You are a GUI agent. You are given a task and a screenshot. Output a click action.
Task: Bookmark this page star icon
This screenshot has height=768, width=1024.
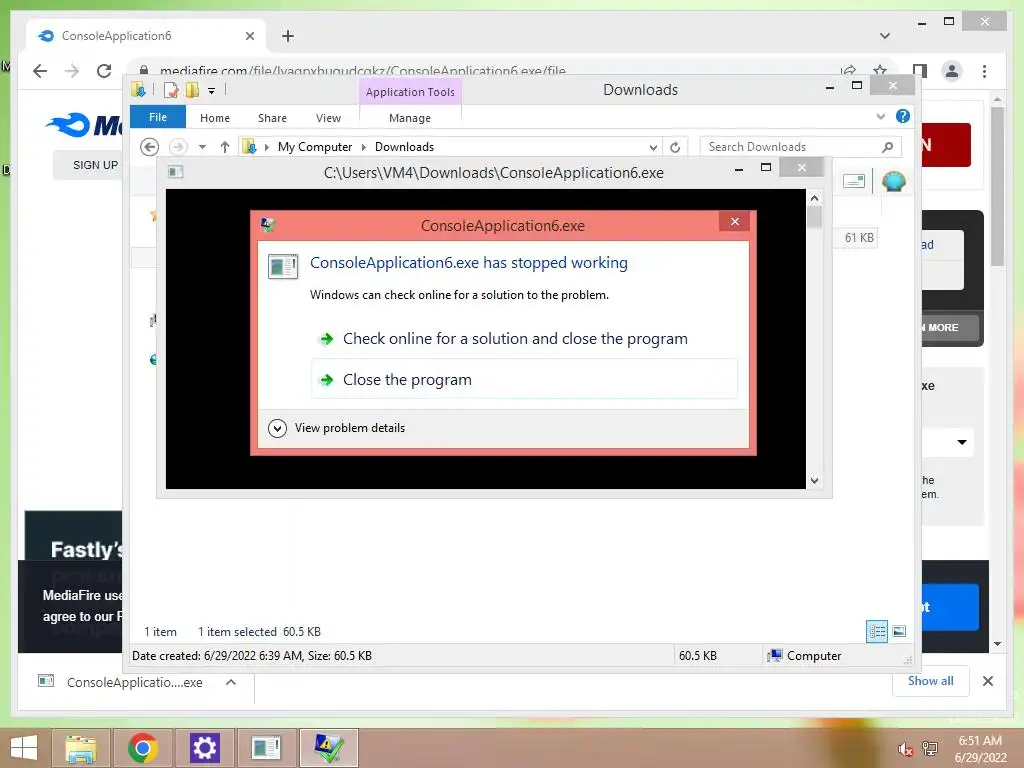pyautogui.click(x=880, y=71)
